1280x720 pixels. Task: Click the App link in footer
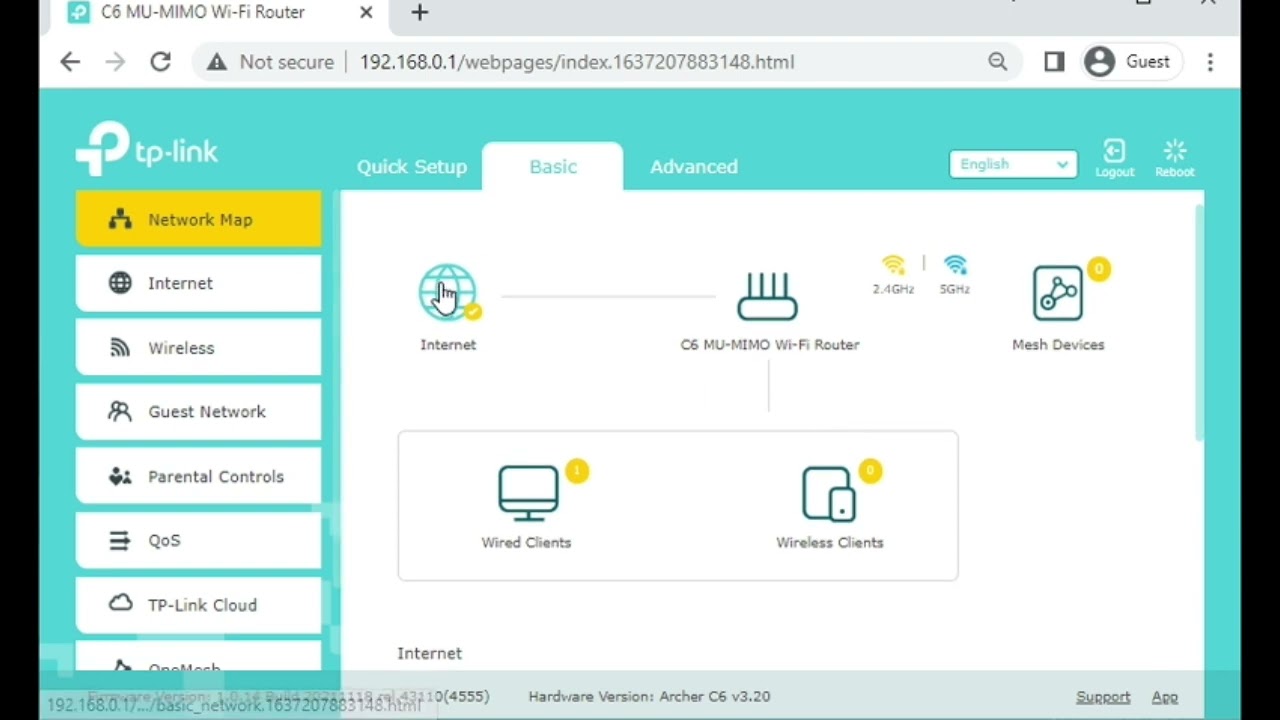[x=1164, y=697]
